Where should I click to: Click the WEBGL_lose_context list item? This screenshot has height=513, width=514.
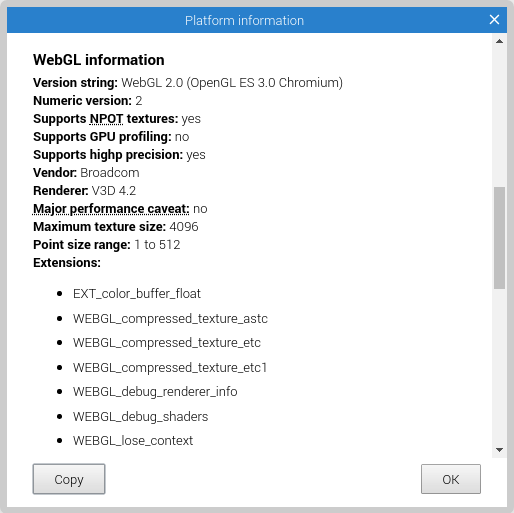pyautogui.click(x=133, y=441)
